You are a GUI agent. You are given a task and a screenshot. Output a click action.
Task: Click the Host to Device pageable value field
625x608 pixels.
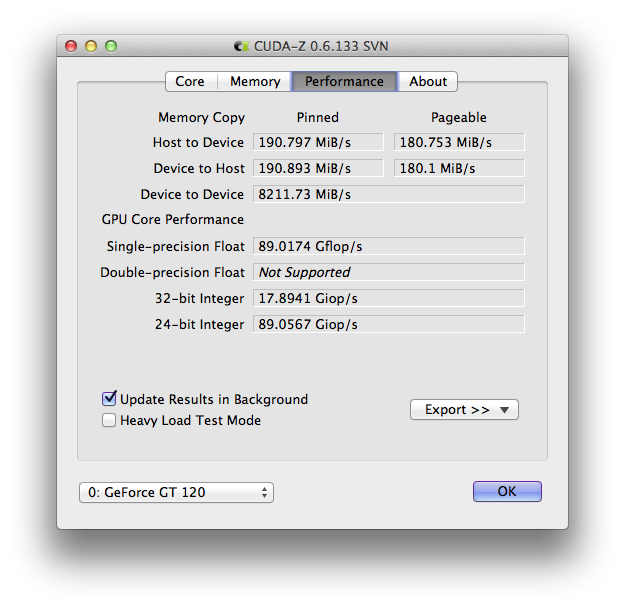click(459, 143)
